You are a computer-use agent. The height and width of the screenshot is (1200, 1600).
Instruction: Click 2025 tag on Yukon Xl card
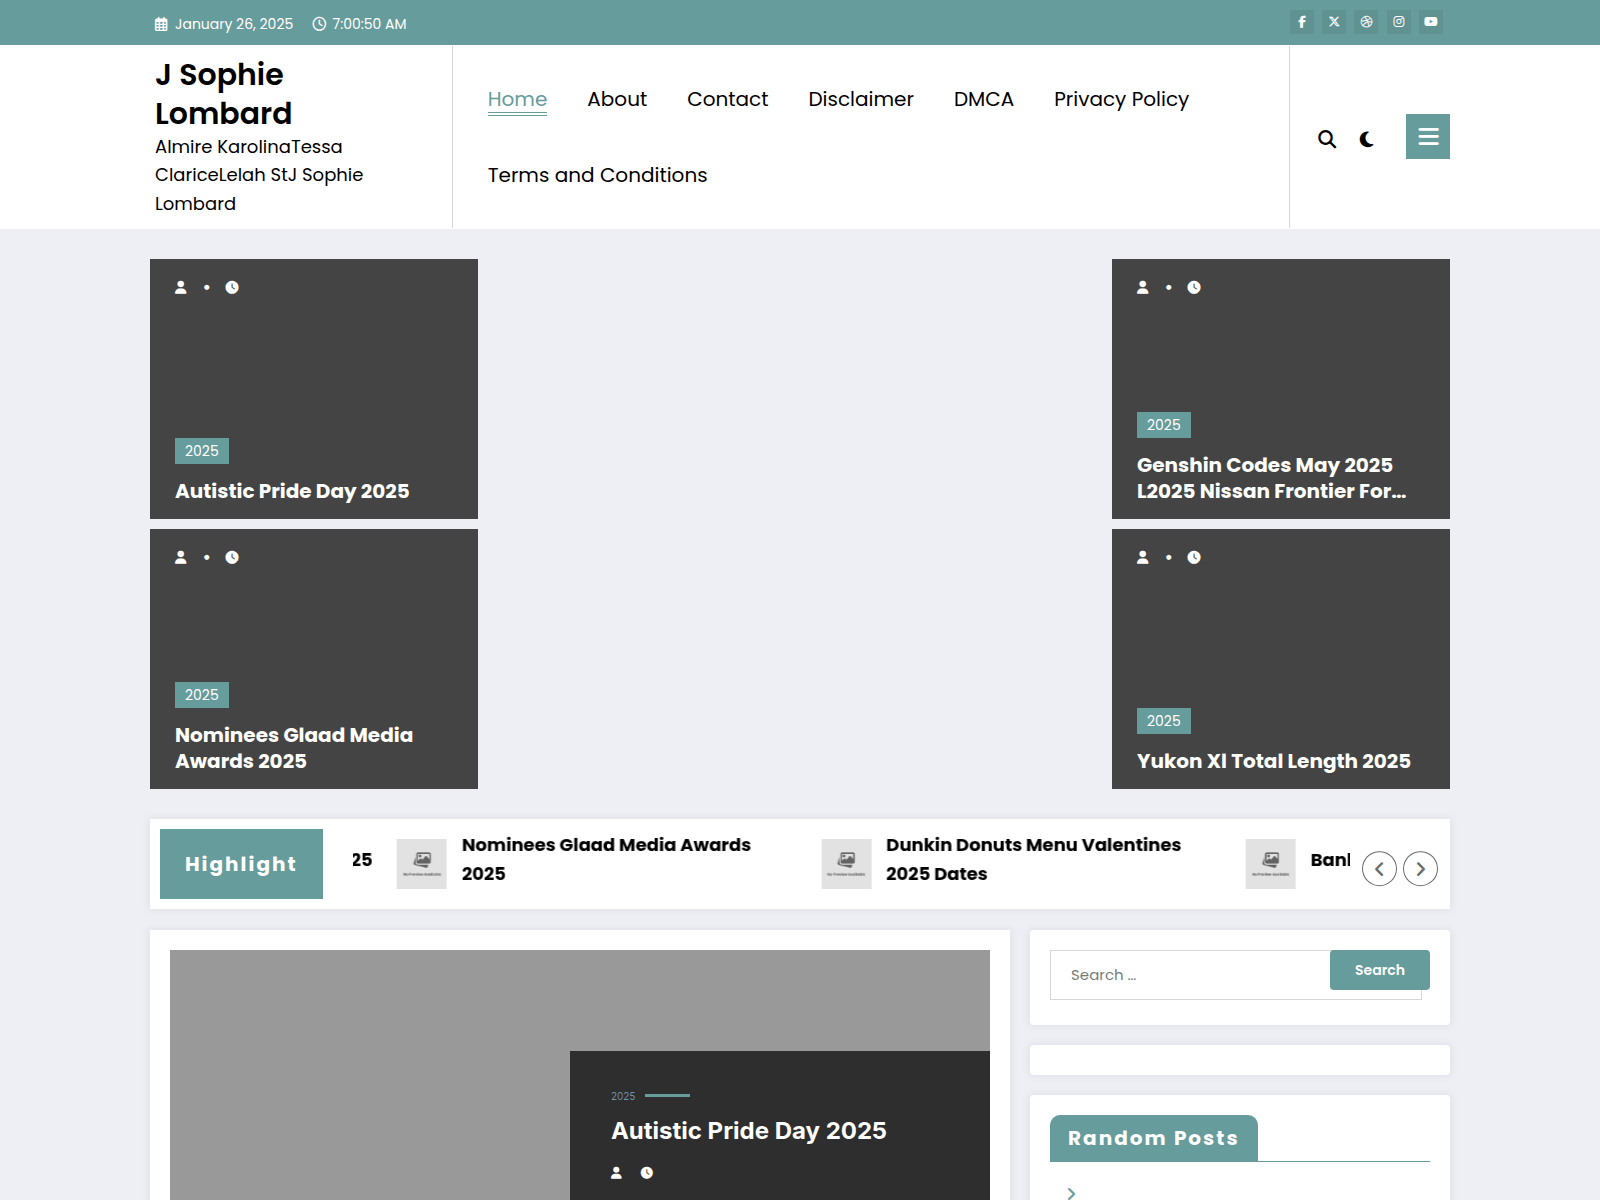click(1164, 721)
